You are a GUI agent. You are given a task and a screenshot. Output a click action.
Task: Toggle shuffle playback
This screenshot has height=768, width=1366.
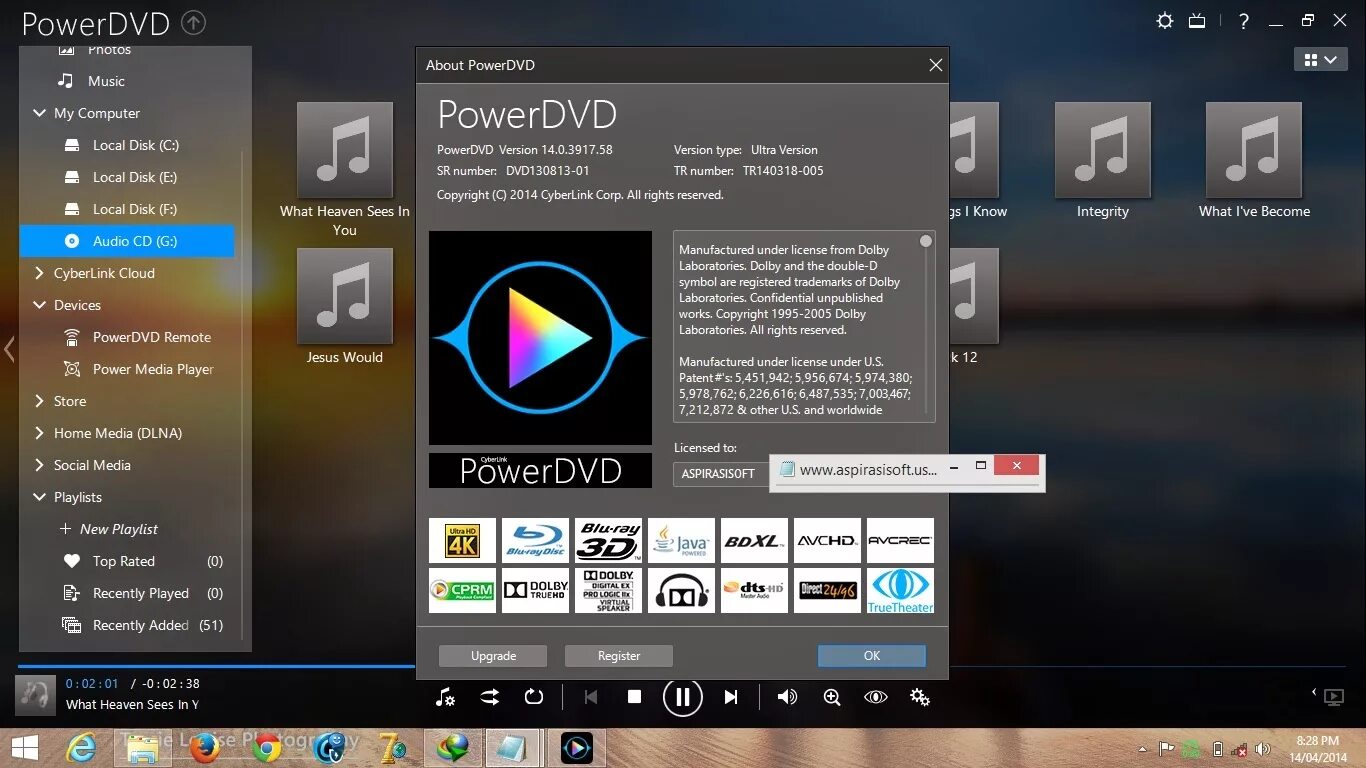coord(489,697)
